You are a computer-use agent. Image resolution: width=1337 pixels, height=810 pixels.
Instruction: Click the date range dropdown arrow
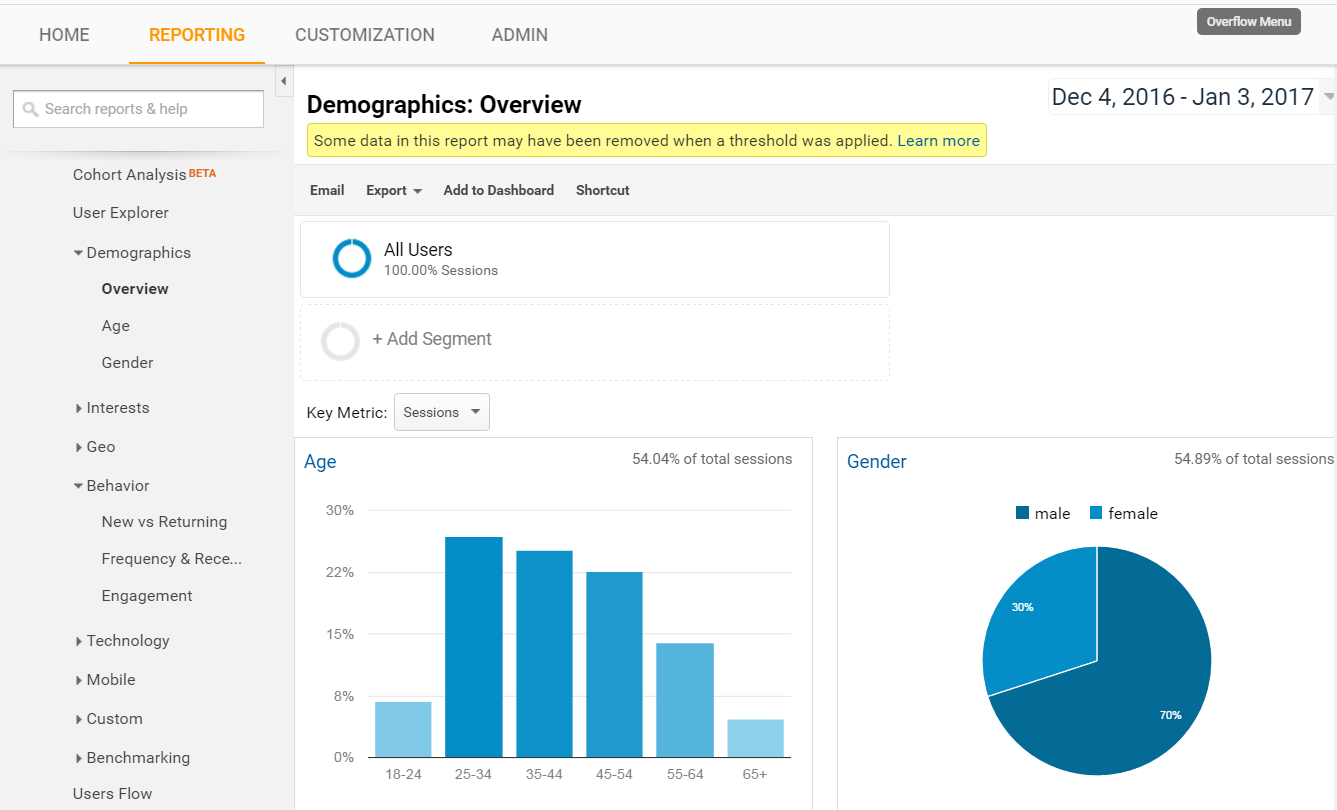coord(1329,97)
